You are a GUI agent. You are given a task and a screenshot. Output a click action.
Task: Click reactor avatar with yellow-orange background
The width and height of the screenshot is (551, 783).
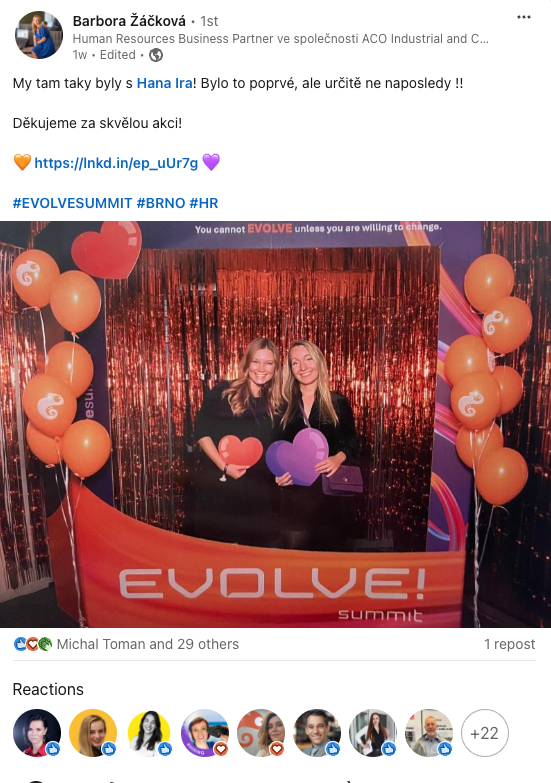[x=93, y=733]
